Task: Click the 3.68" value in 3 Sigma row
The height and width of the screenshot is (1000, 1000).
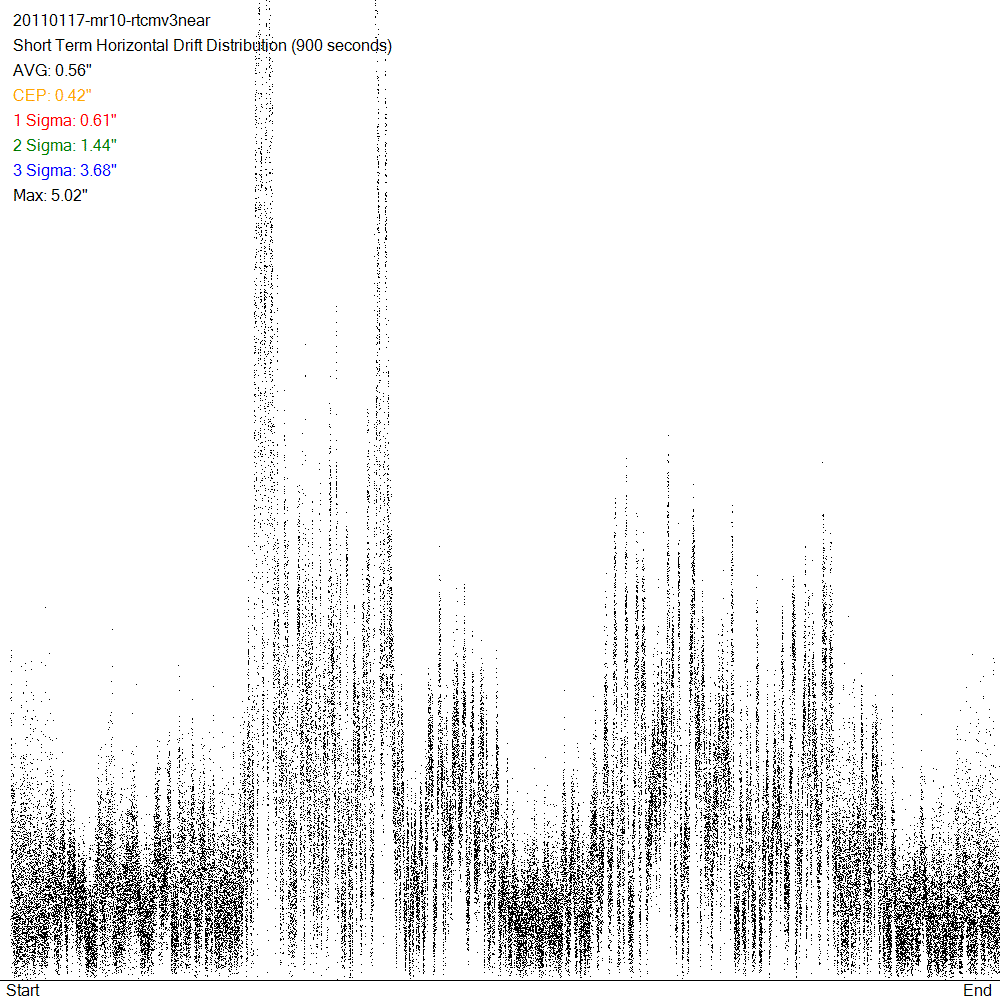Action: pos(99,171)
